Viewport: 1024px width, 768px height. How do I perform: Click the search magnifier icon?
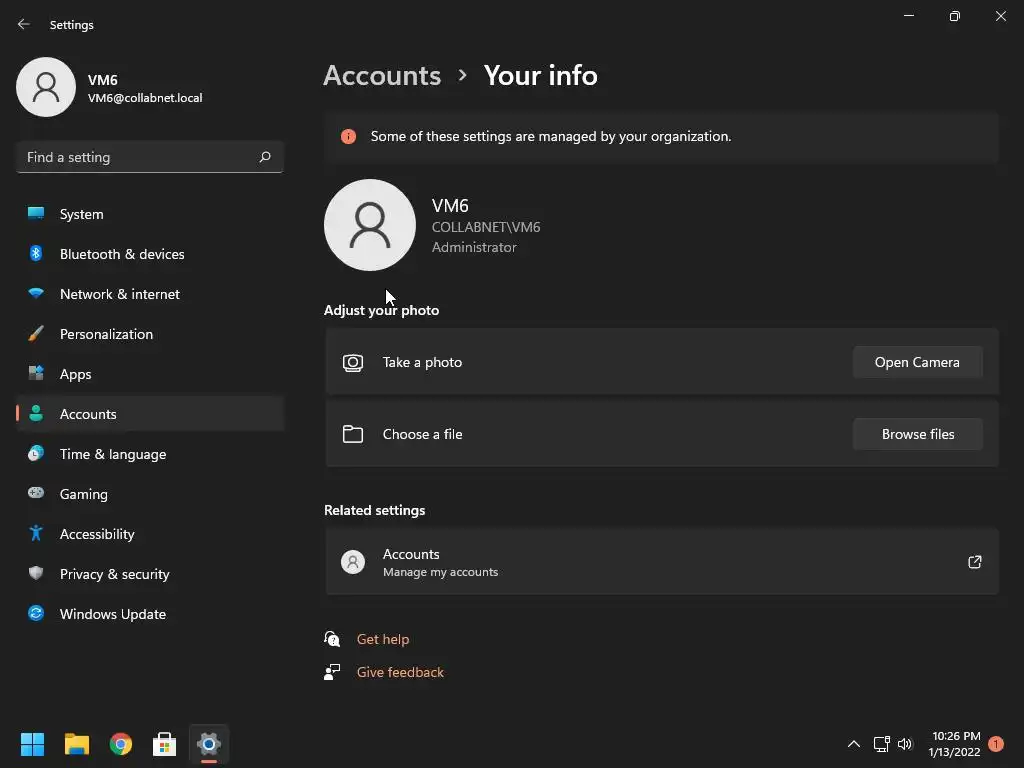pos(265,157)
